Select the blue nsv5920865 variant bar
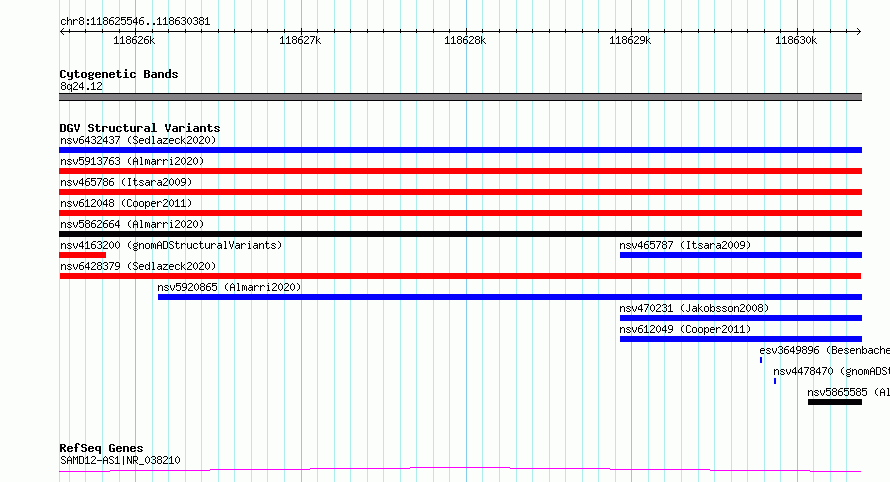 [x=510, y=297]
